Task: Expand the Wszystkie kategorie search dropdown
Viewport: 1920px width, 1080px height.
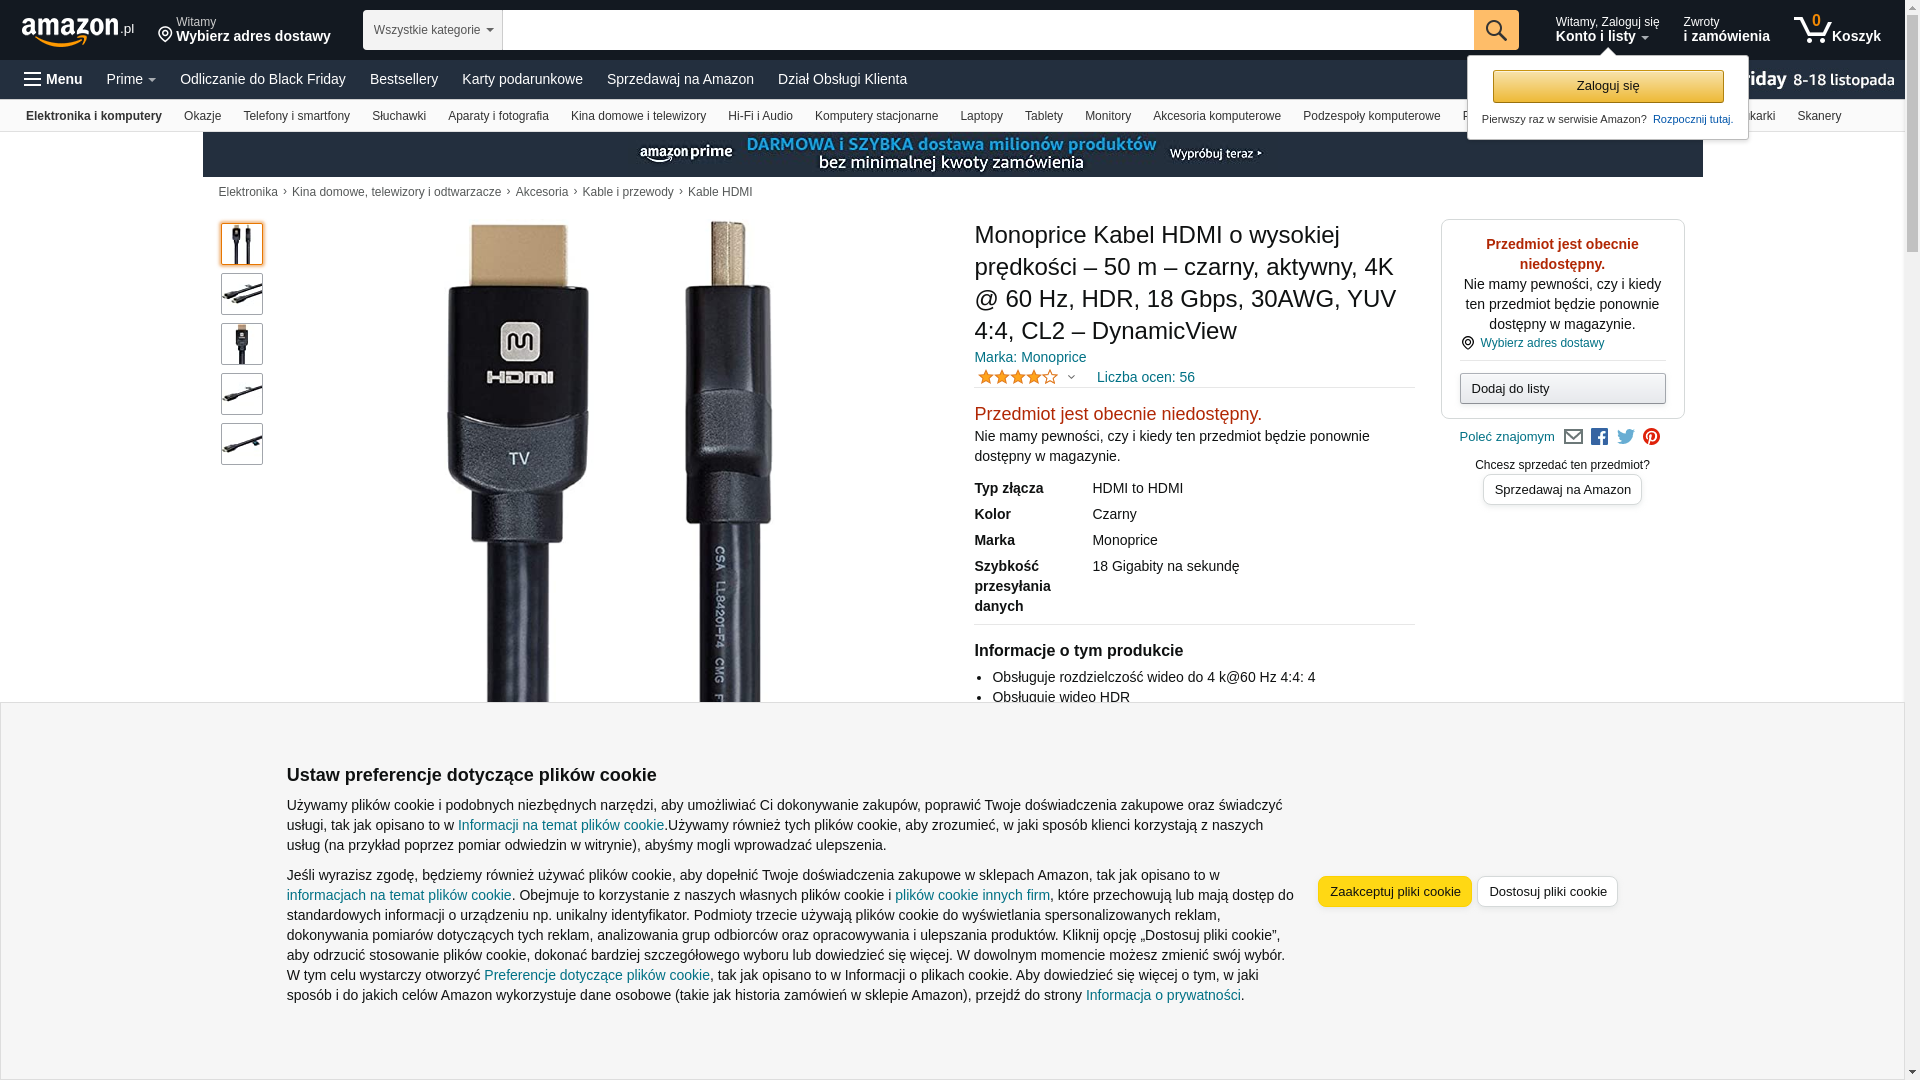Action: click(433, 30)
